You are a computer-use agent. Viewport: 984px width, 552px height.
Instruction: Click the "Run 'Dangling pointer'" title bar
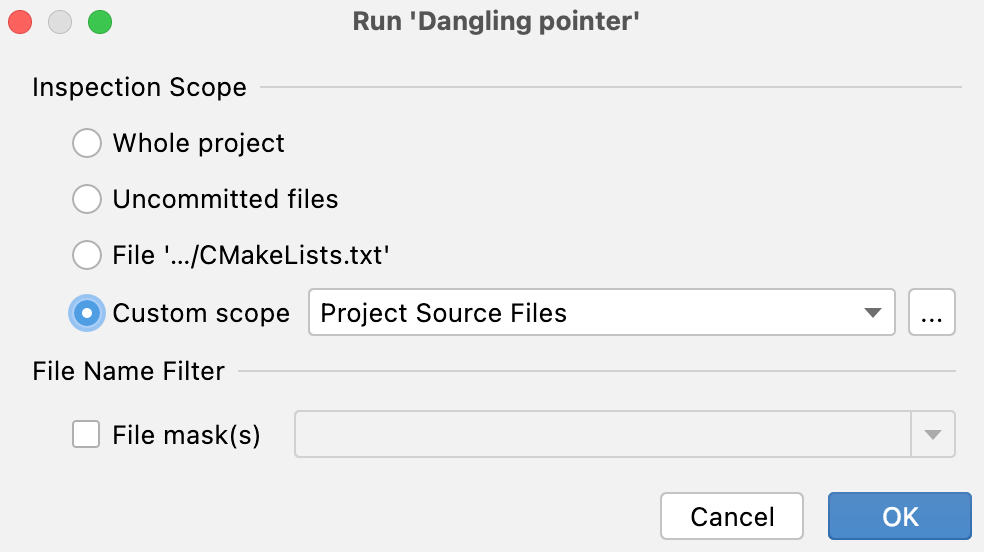point(495,22)
